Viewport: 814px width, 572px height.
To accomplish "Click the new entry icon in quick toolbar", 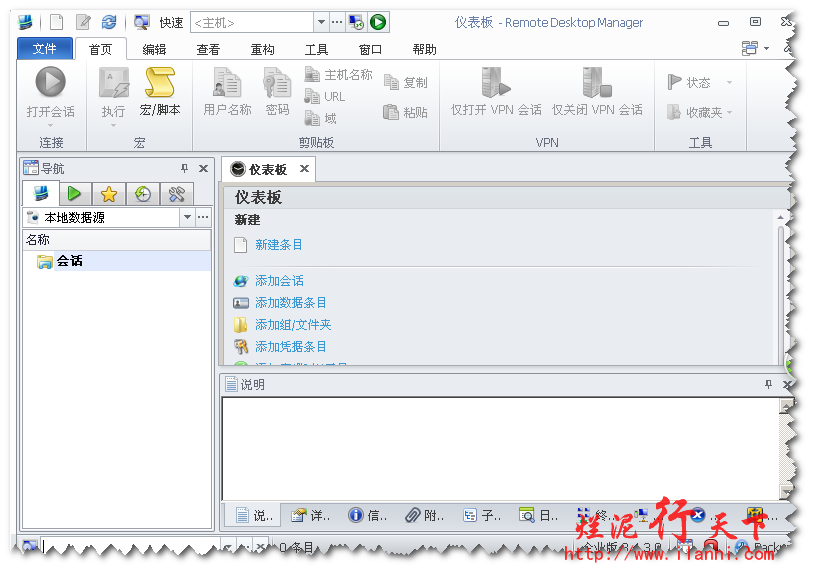I will click(x=57, y=22).
